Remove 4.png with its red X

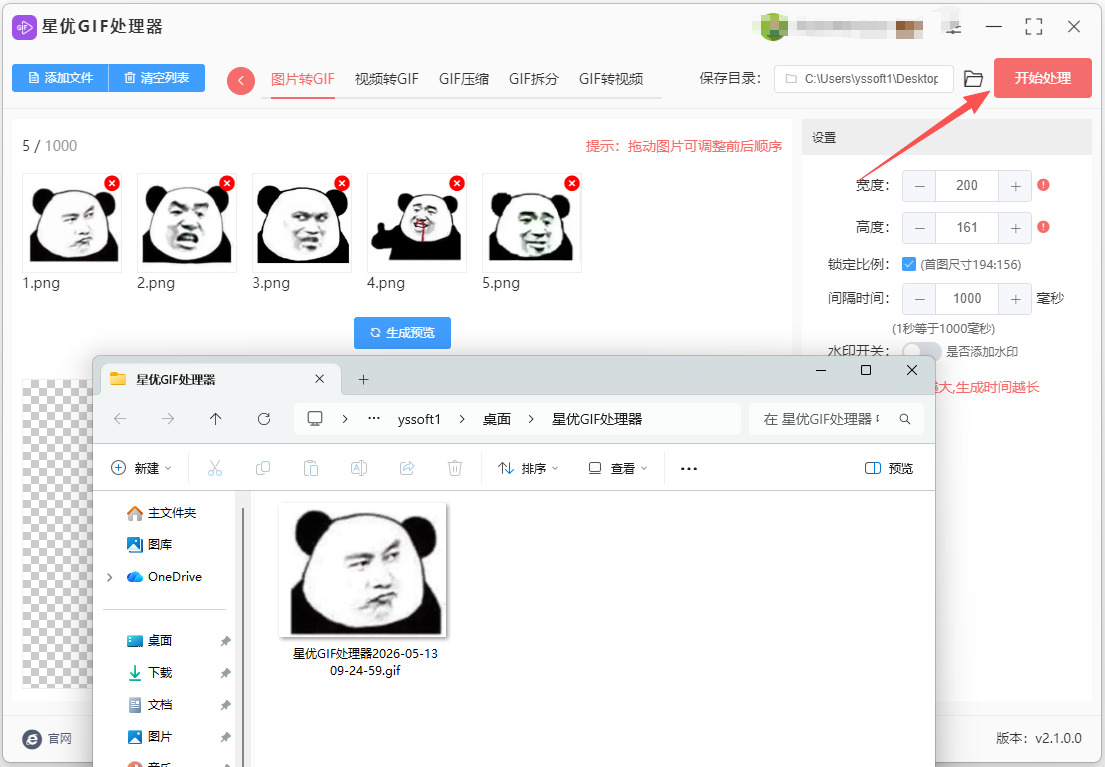point(457,183)
